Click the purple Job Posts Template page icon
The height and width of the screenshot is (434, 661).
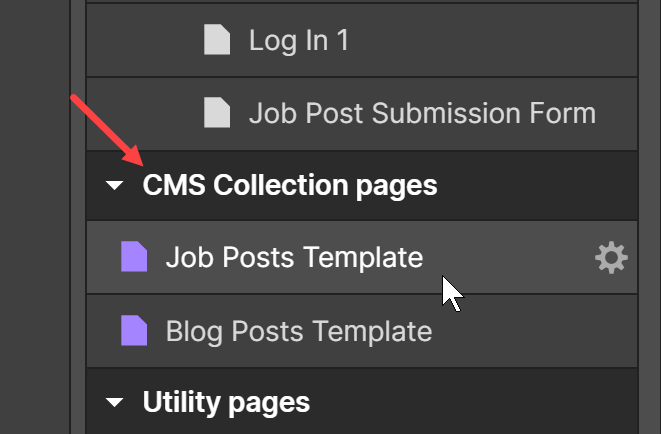[x=134, y=256]
